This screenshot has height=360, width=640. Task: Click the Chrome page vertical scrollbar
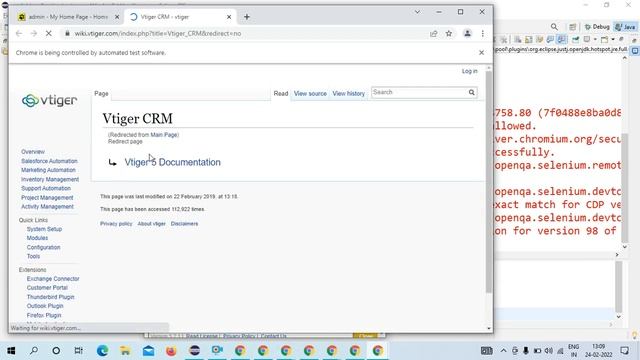[489, 183]
